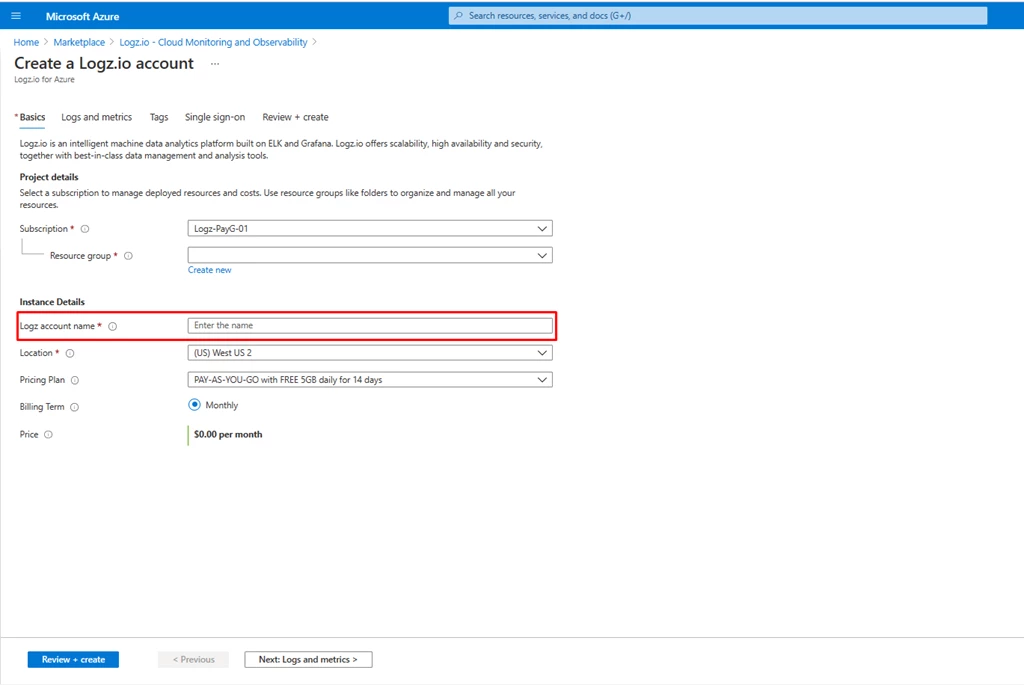
Task: Click the Create a Logz.io account heading
Action: pos(104,63)
